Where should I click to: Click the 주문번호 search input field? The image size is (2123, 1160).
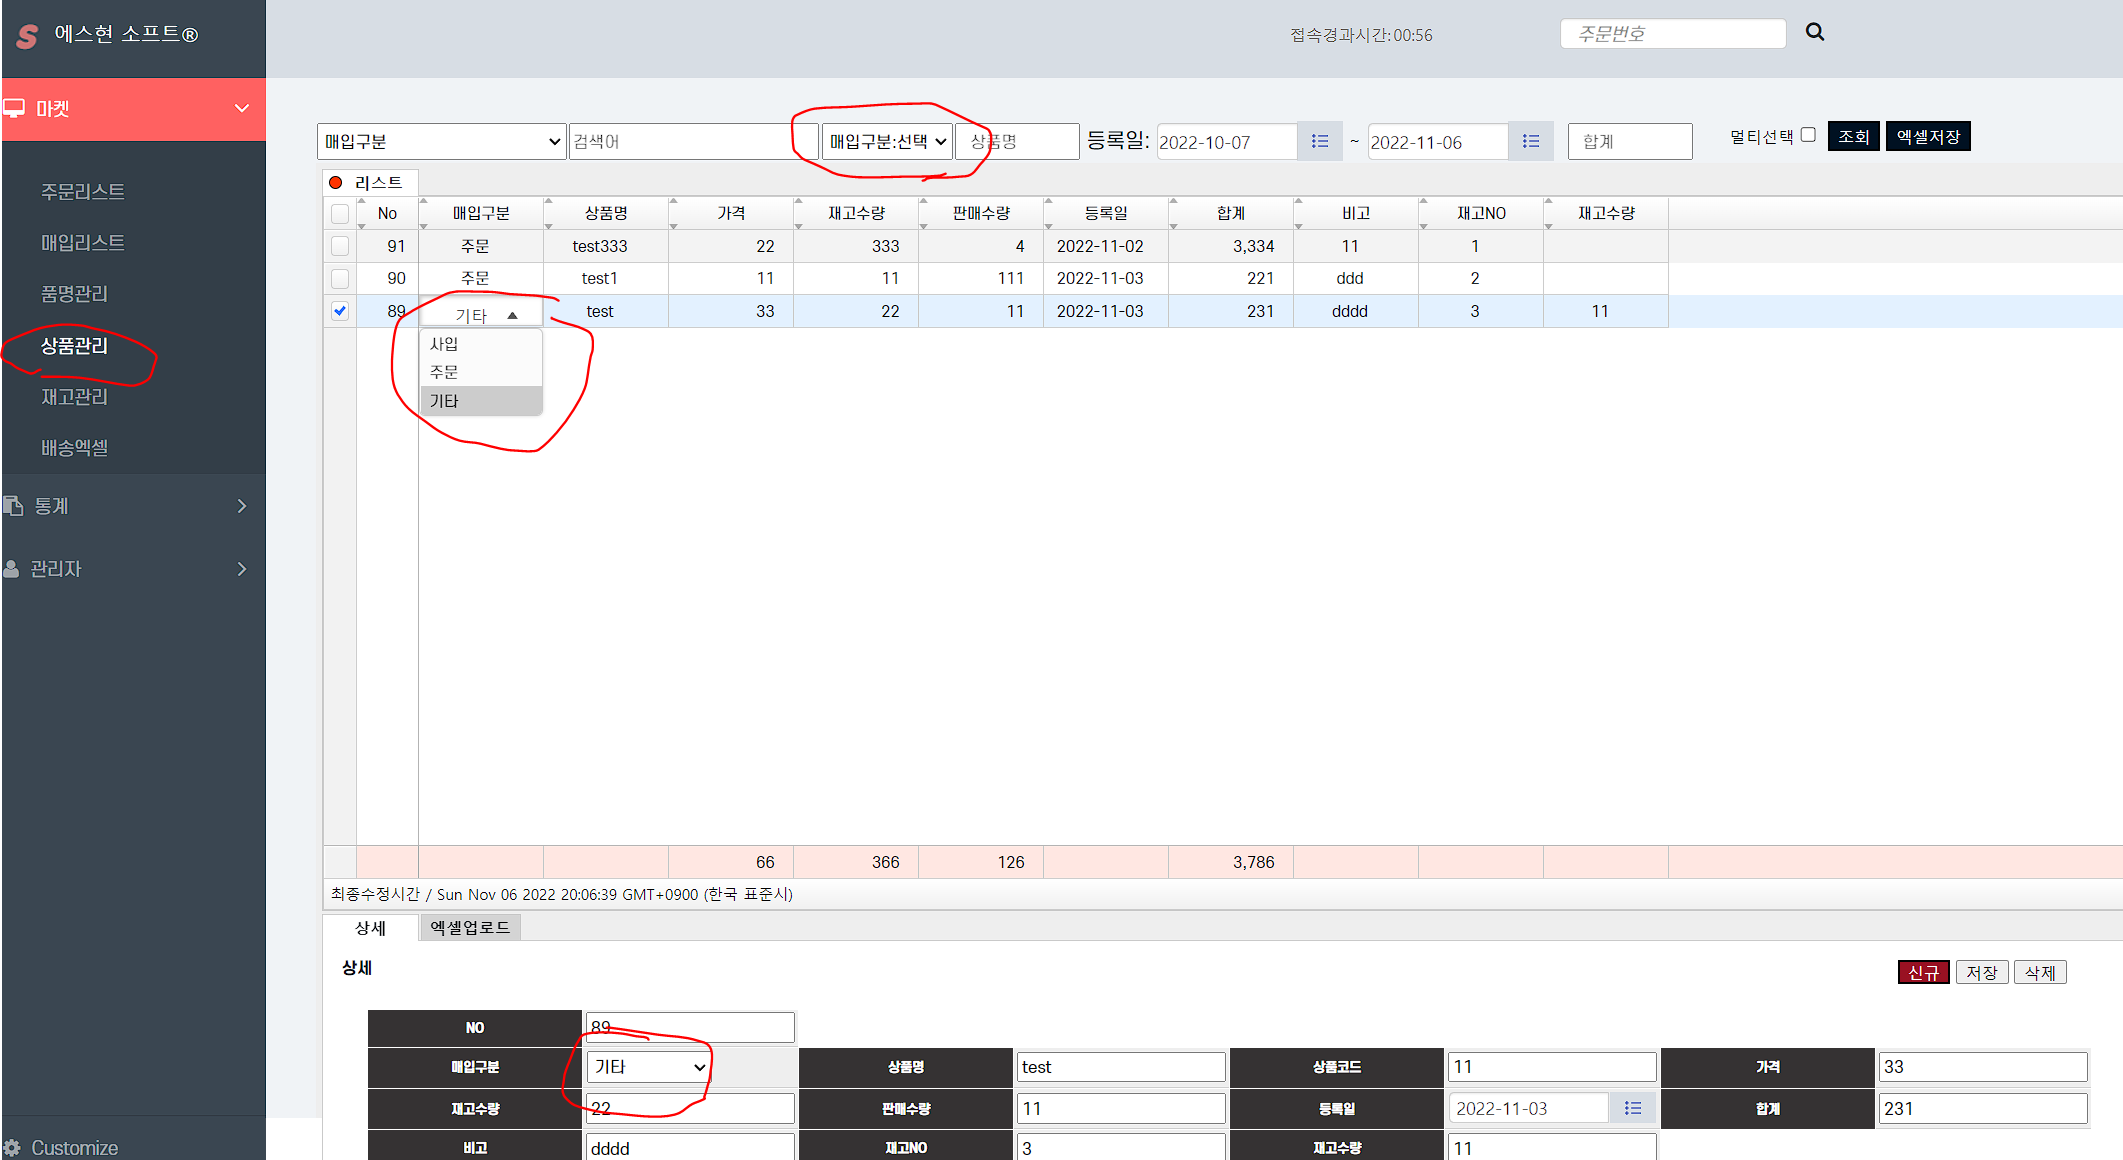pyautogui.click(x=1672, y=34)
